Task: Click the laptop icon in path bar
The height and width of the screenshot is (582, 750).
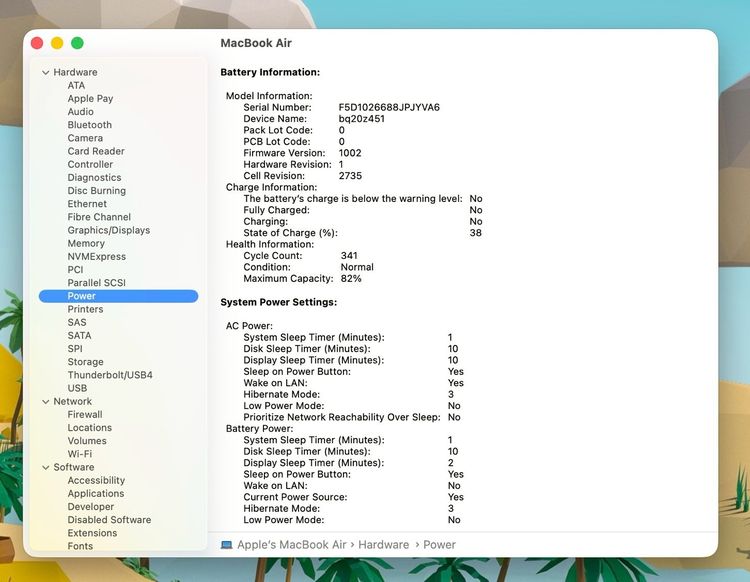Action: (227, 545)
